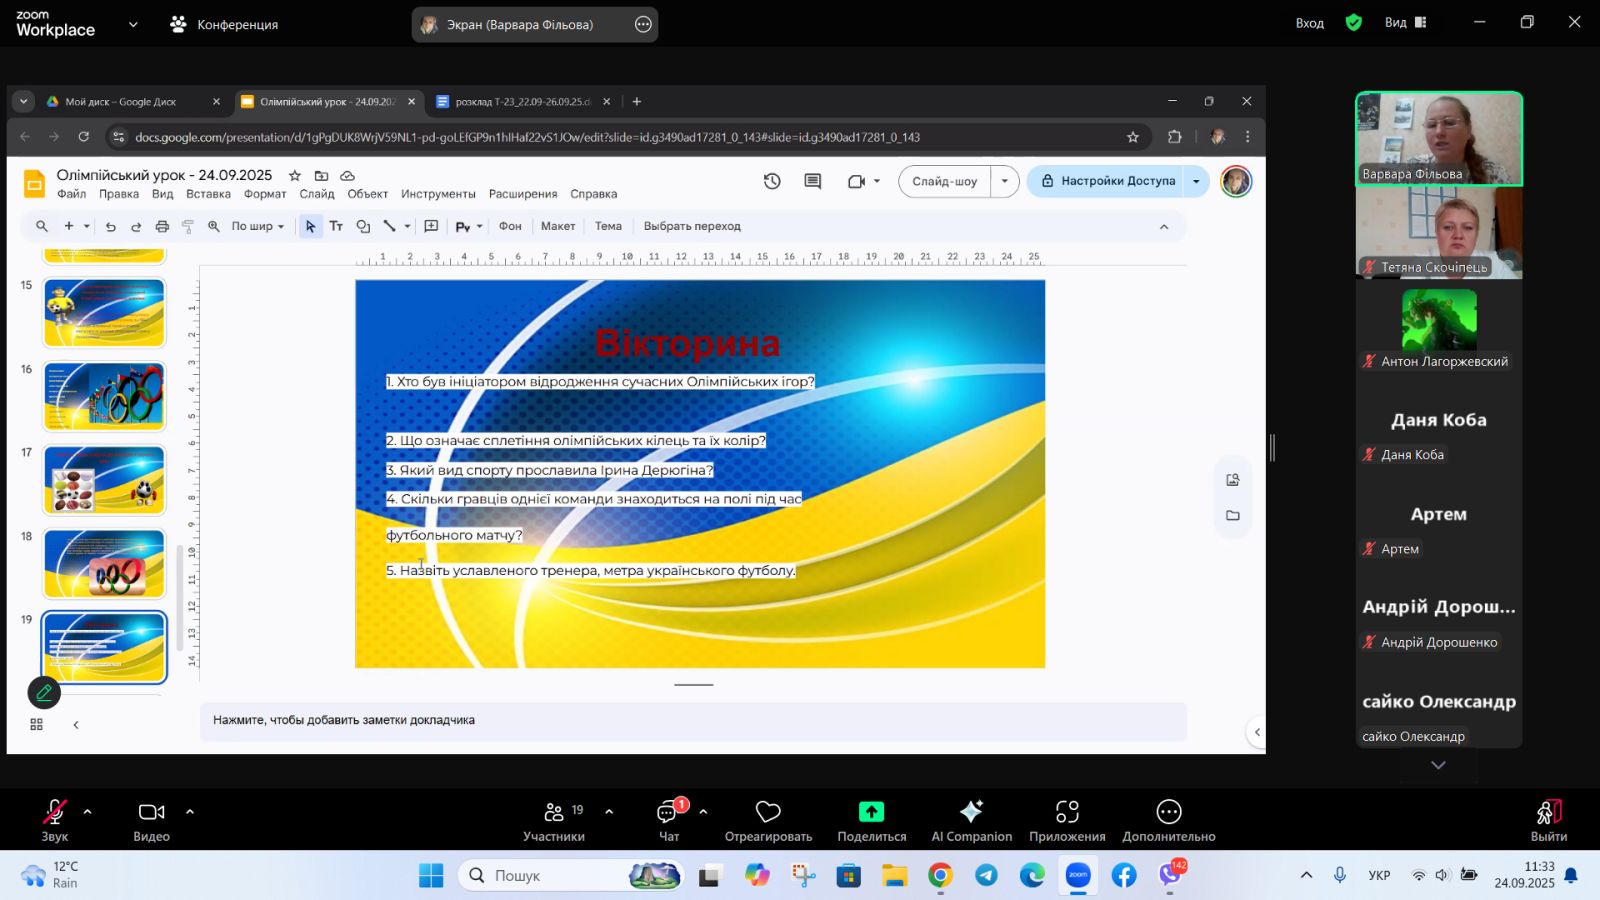Image resolution: width=1600 pixels, height=900 pixels.
Task: Select slide 16 thumbnail with Olympic rings
Action: [x=104, y=397]
